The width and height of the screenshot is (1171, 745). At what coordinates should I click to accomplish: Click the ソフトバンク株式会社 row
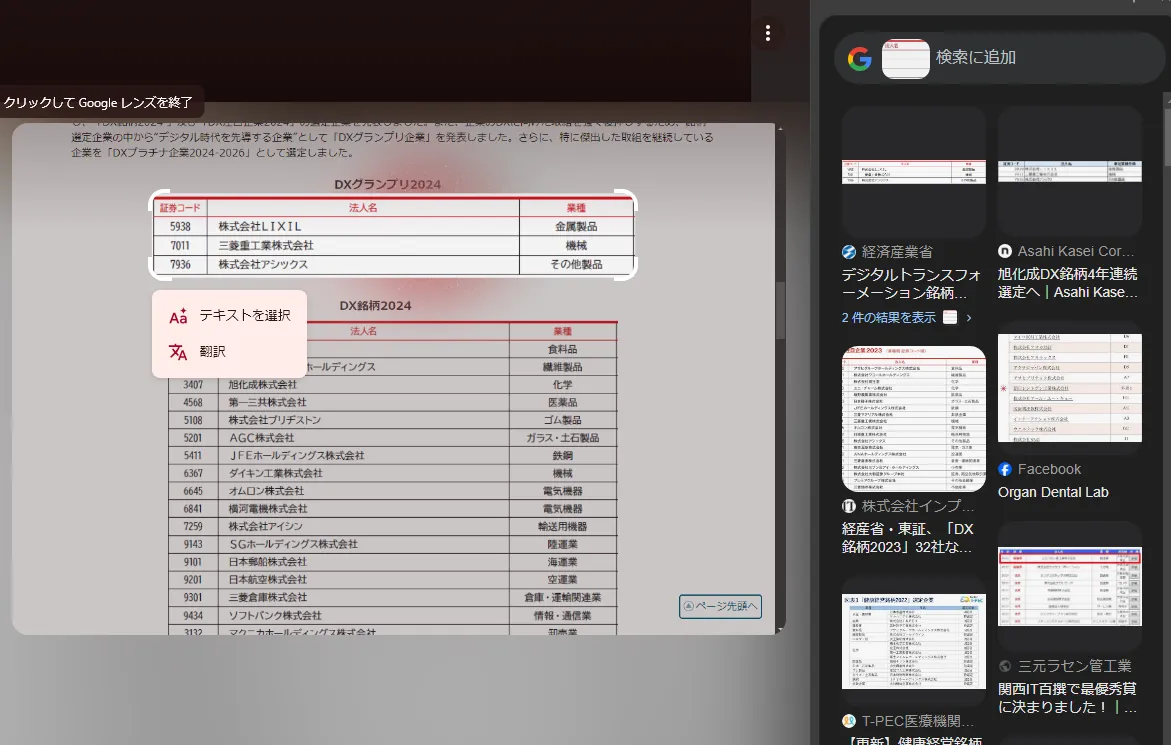(393, 616)
